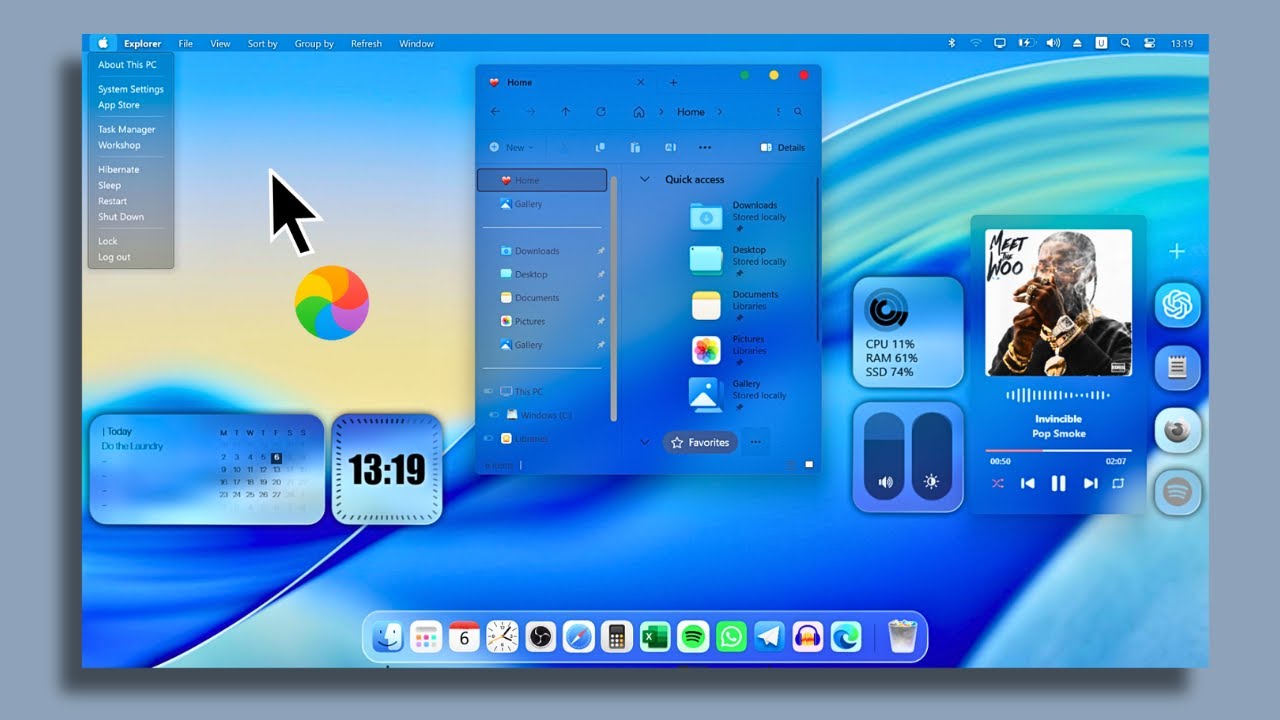The width and height of the screenshot is (1280, 720).
Task: Expand the Libraries tree node
Action: [489, 439]
